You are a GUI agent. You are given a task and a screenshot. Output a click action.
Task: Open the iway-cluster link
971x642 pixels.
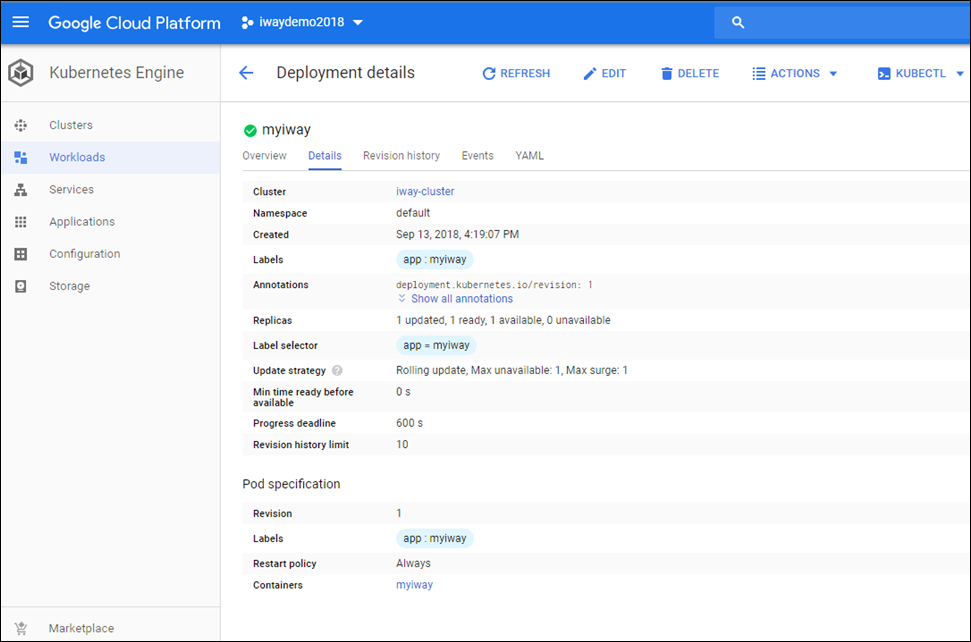(x=425, y=191)
